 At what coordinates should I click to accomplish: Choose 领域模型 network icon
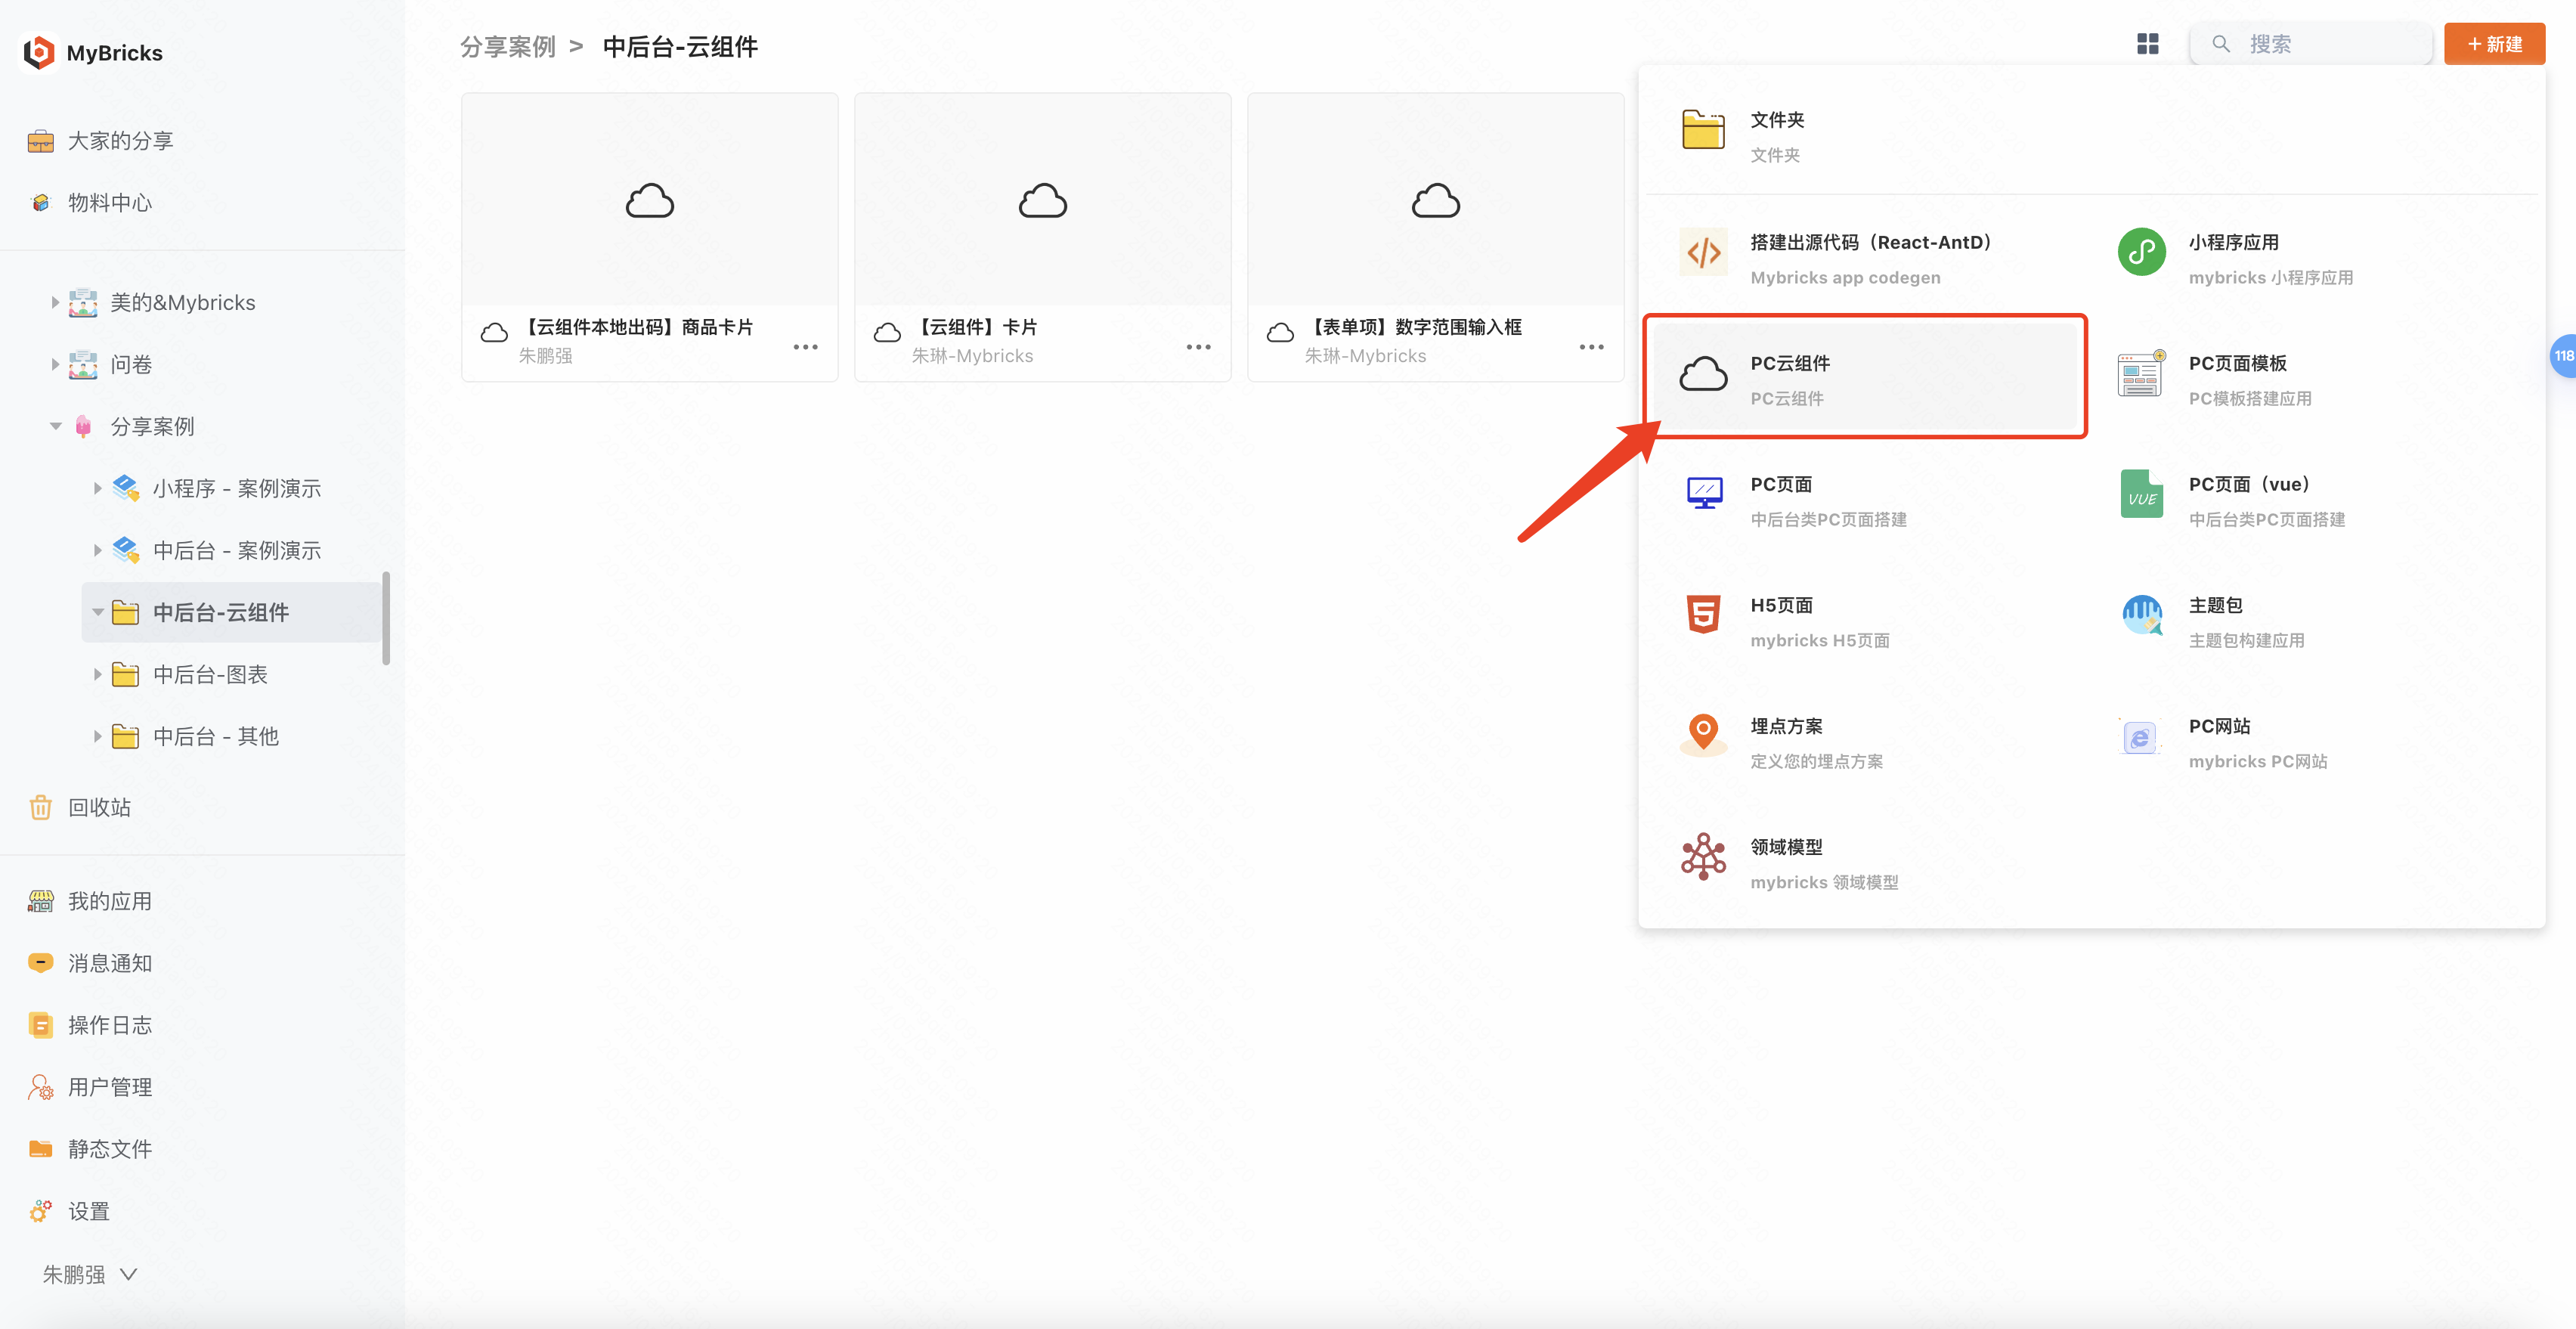[x=1704, y=857]
